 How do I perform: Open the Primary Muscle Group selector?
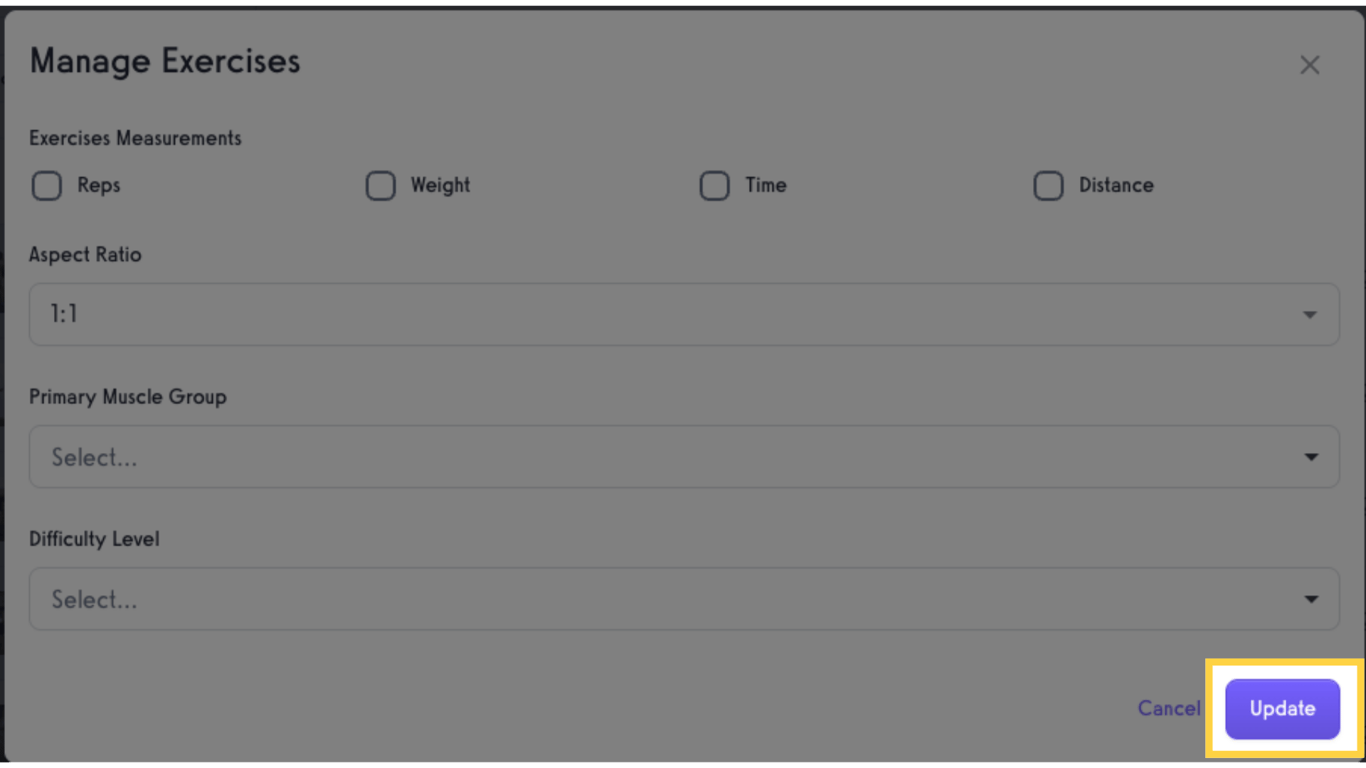click(683, 457)
